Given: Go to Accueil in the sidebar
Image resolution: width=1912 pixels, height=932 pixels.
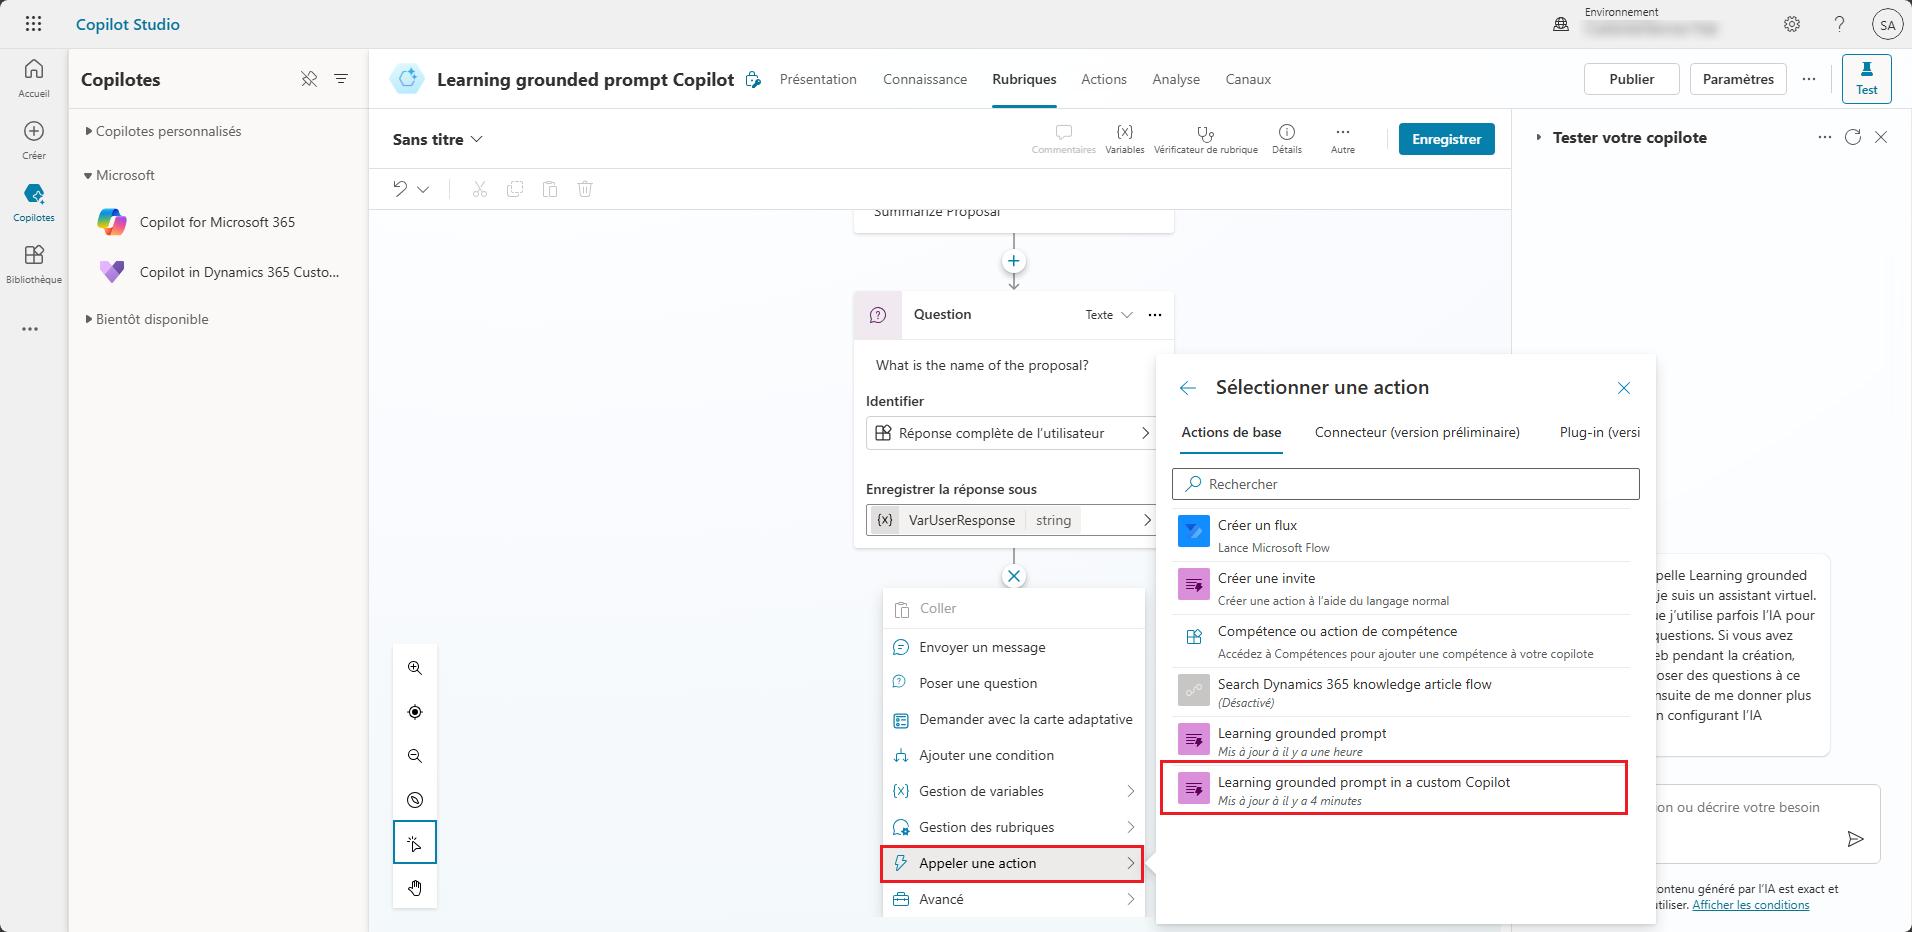Looking at the screenshot, I should (x=34, y=78).
